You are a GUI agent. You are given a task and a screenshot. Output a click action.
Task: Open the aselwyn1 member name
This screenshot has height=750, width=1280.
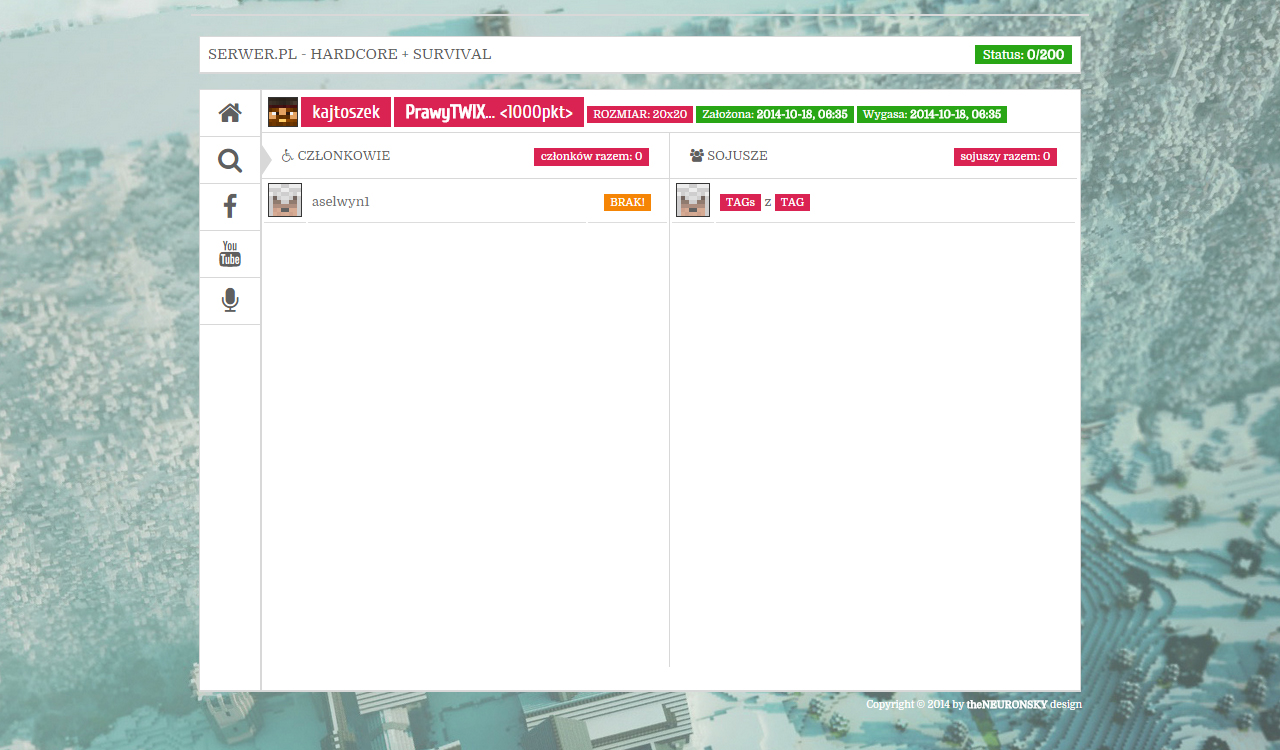tap(341, 202)
